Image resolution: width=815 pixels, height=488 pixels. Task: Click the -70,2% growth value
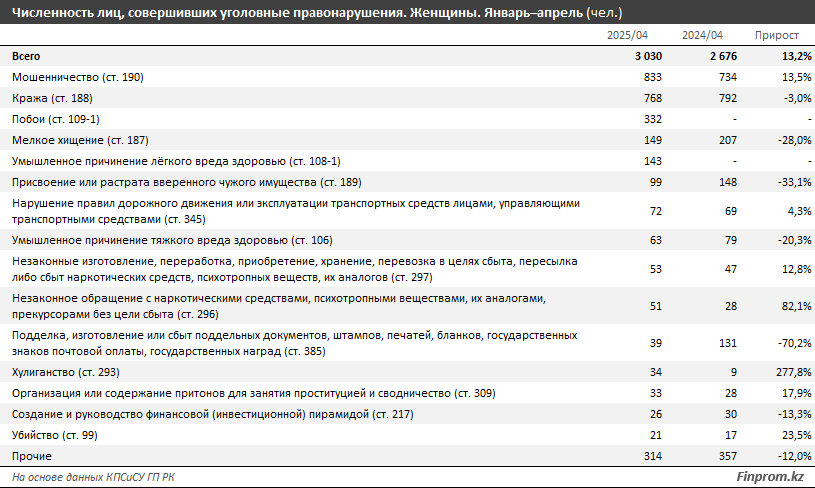click(790, 342)
